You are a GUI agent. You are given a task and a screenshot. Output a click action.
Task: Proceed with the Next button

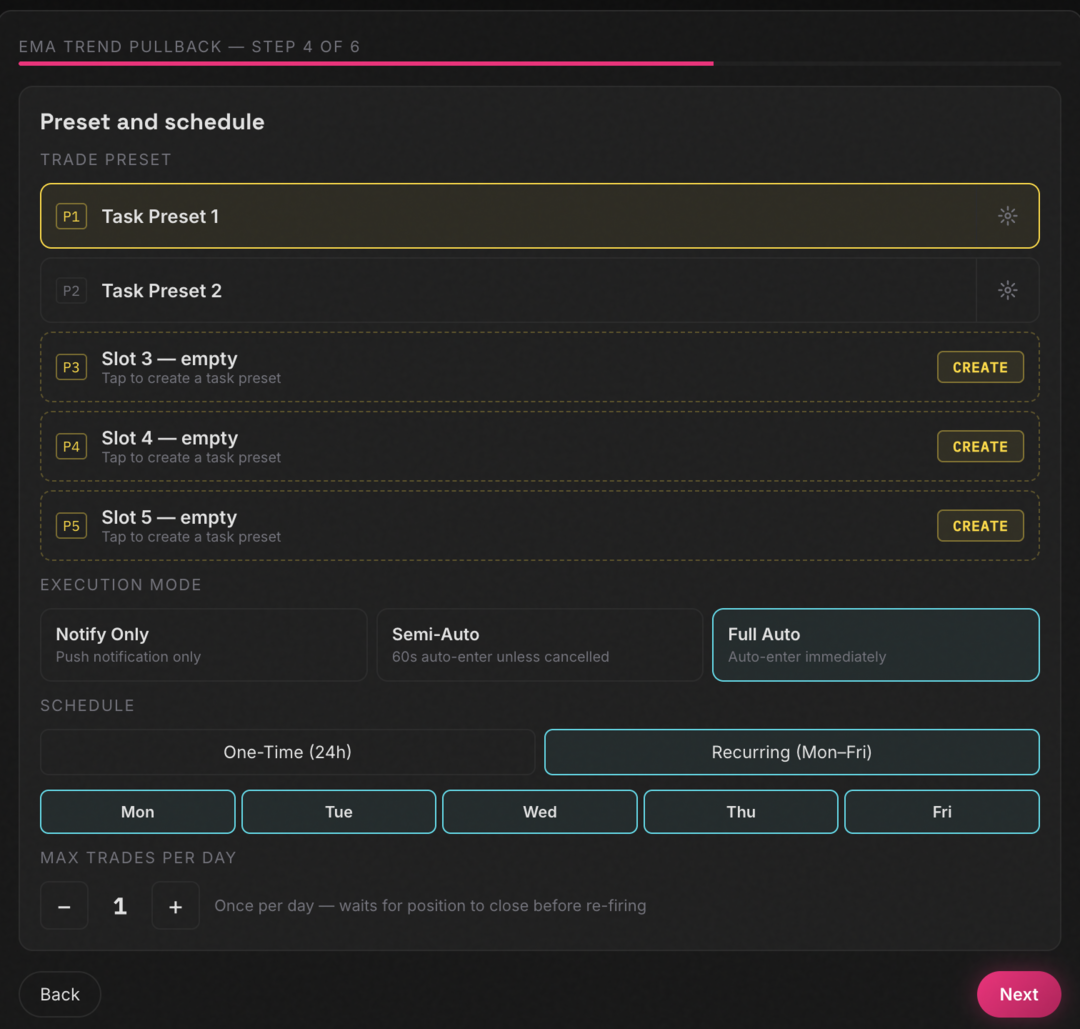(1019, 994)
